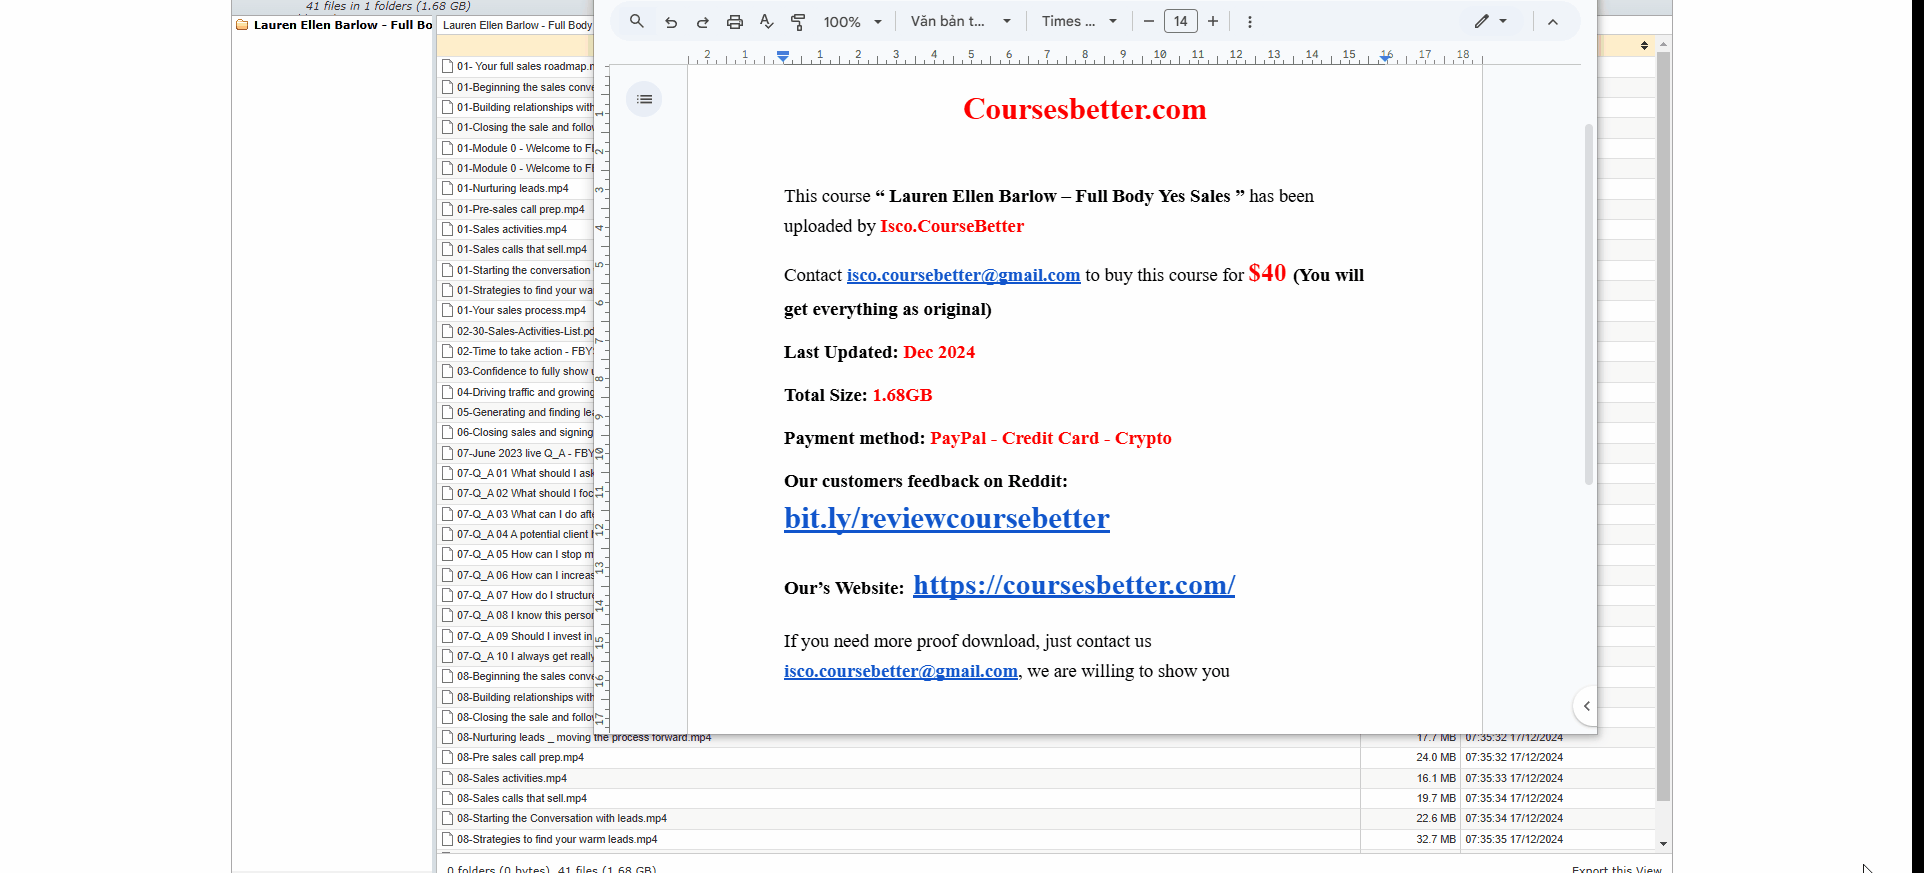The height and width of the screenshot is (873, 1924).
Task: Follow the https://coursesbetter.com/ website link
Action: tap(1073, 585)
